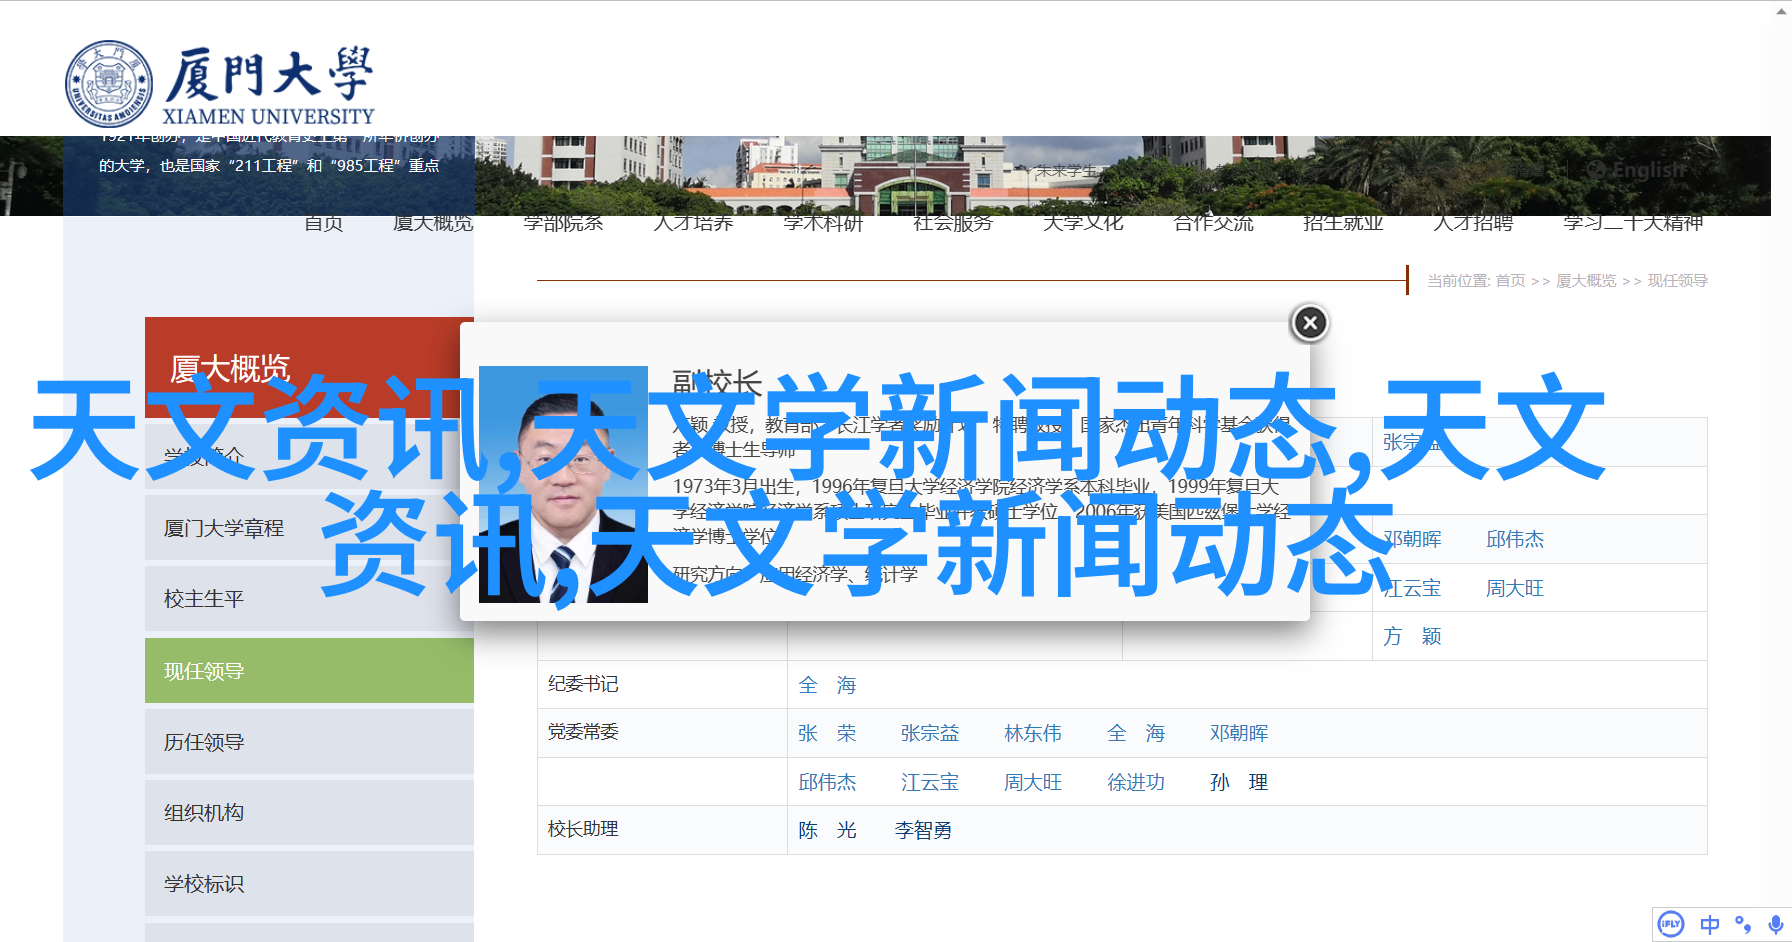Open 历任领导 in the sidebar
This screenshot has height=942, width=1792.
(309, 742)
